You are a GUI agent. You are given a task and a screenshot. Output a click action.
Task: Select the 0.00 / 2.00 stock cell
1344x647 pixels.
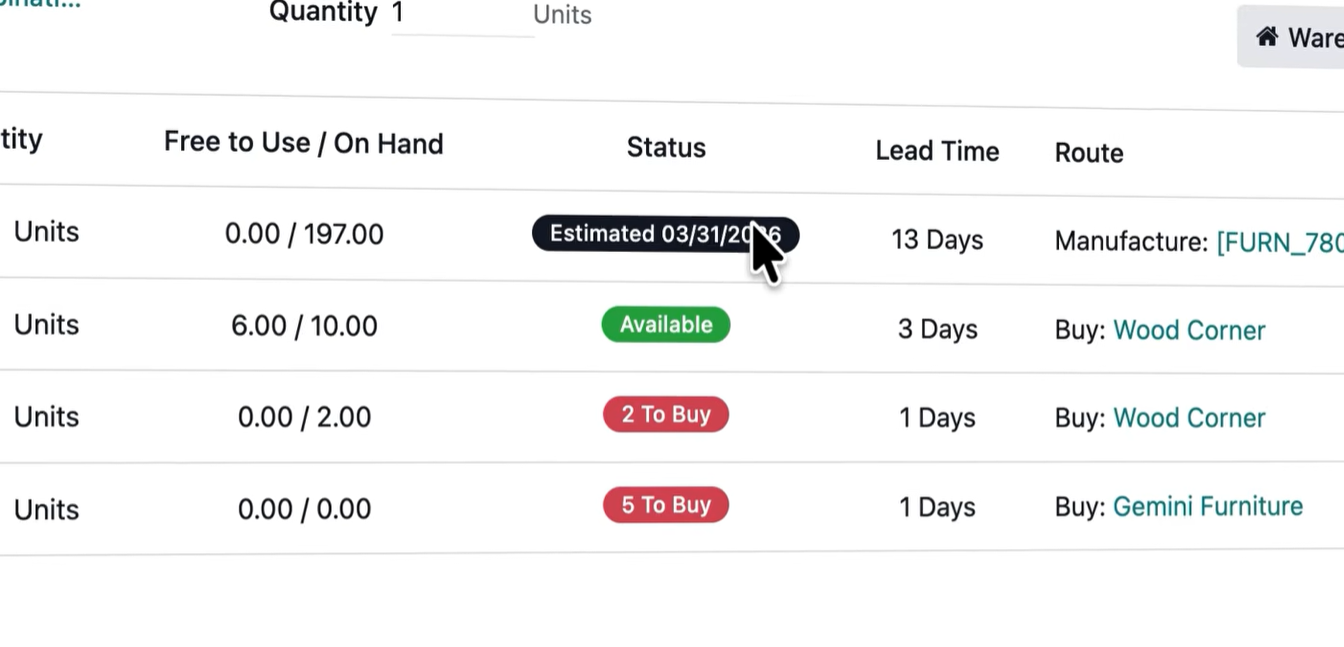pos(304,417)
